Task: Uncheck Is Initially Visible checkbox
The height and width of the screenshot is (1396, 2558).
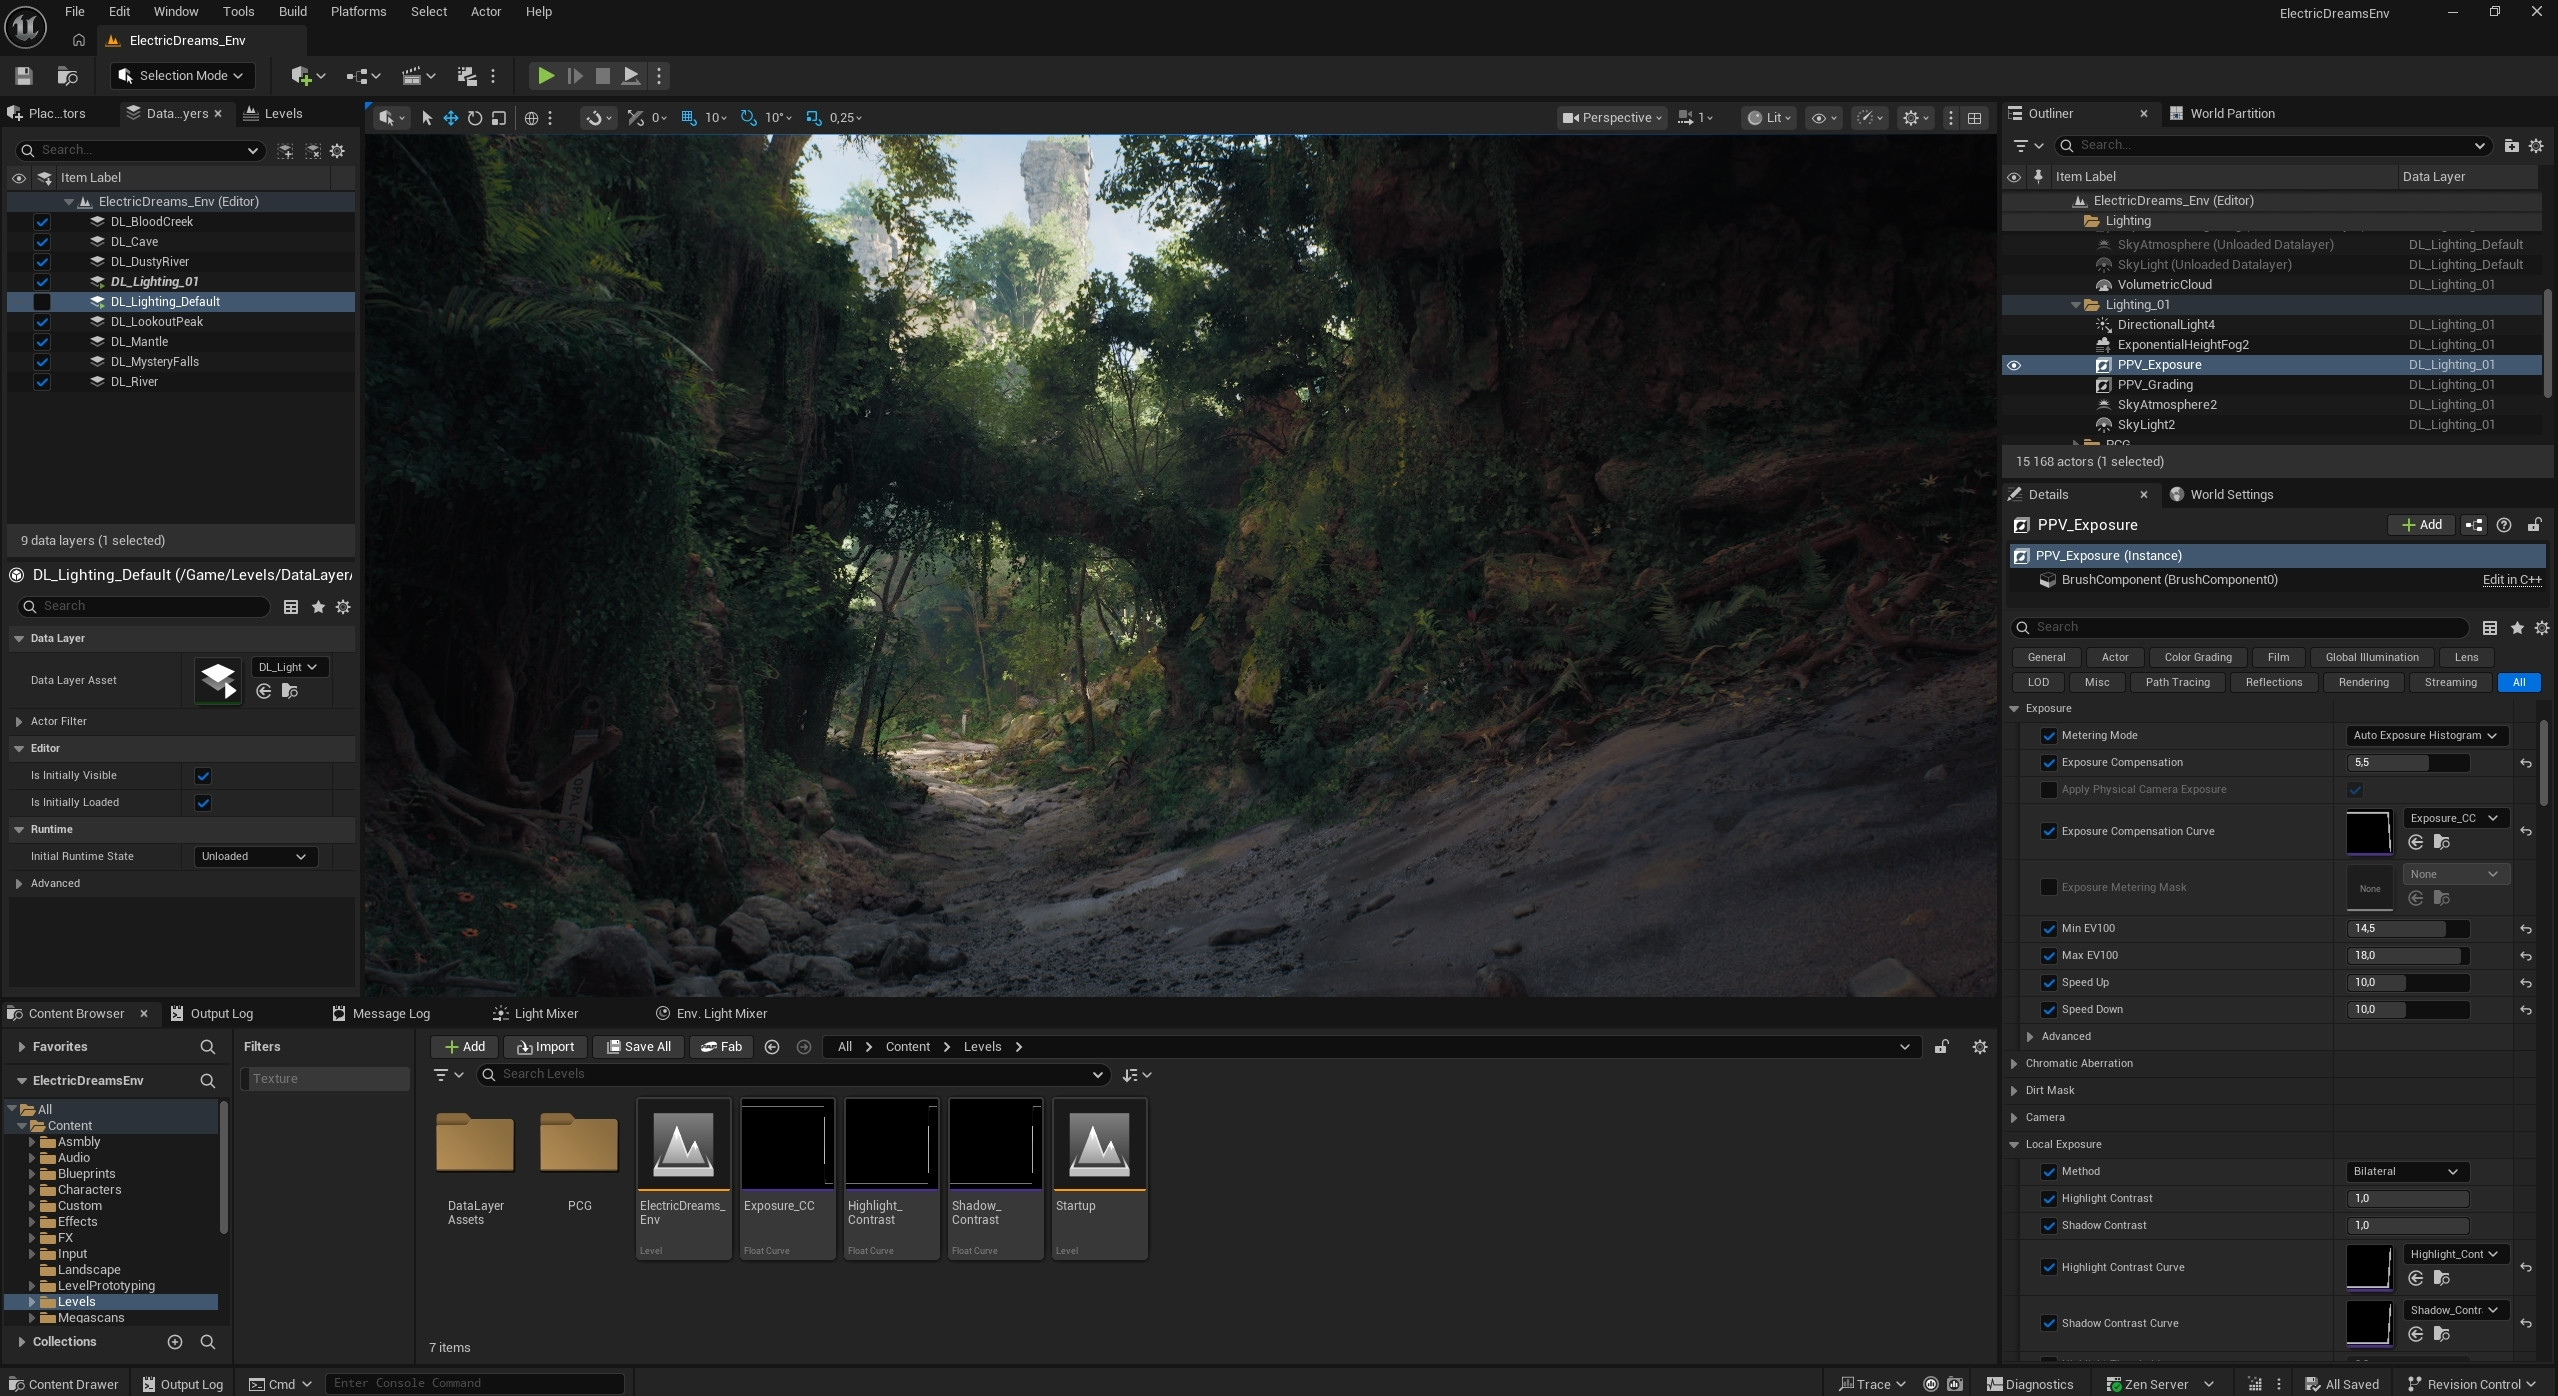Action: tap(203, 776)
